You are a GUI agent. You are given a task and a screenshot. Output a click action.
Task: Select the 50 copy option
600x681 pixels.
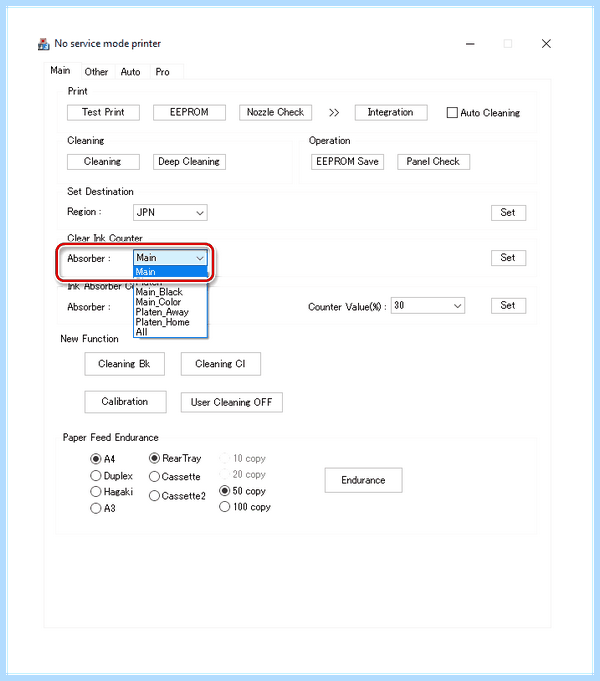coord(225,491)
